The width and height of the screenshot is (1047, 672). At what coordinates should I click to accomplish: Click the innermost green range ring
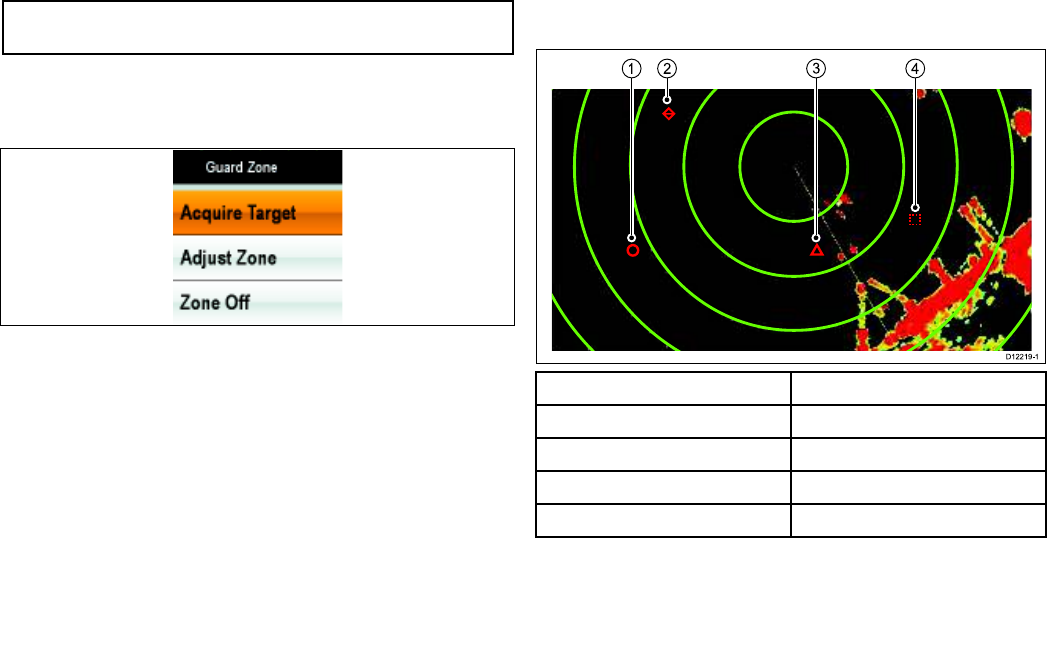[x=794, y=166]
